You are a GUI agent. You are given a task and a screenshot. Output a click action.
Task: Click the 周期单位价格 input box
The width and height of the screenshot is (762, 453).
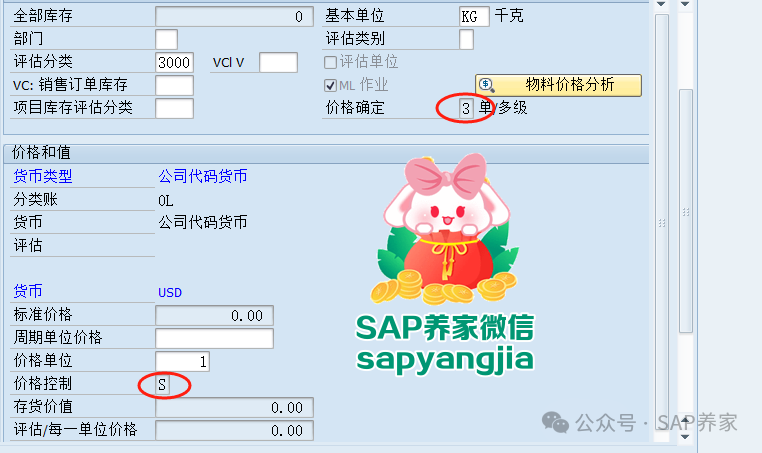[x=214, y=338]
